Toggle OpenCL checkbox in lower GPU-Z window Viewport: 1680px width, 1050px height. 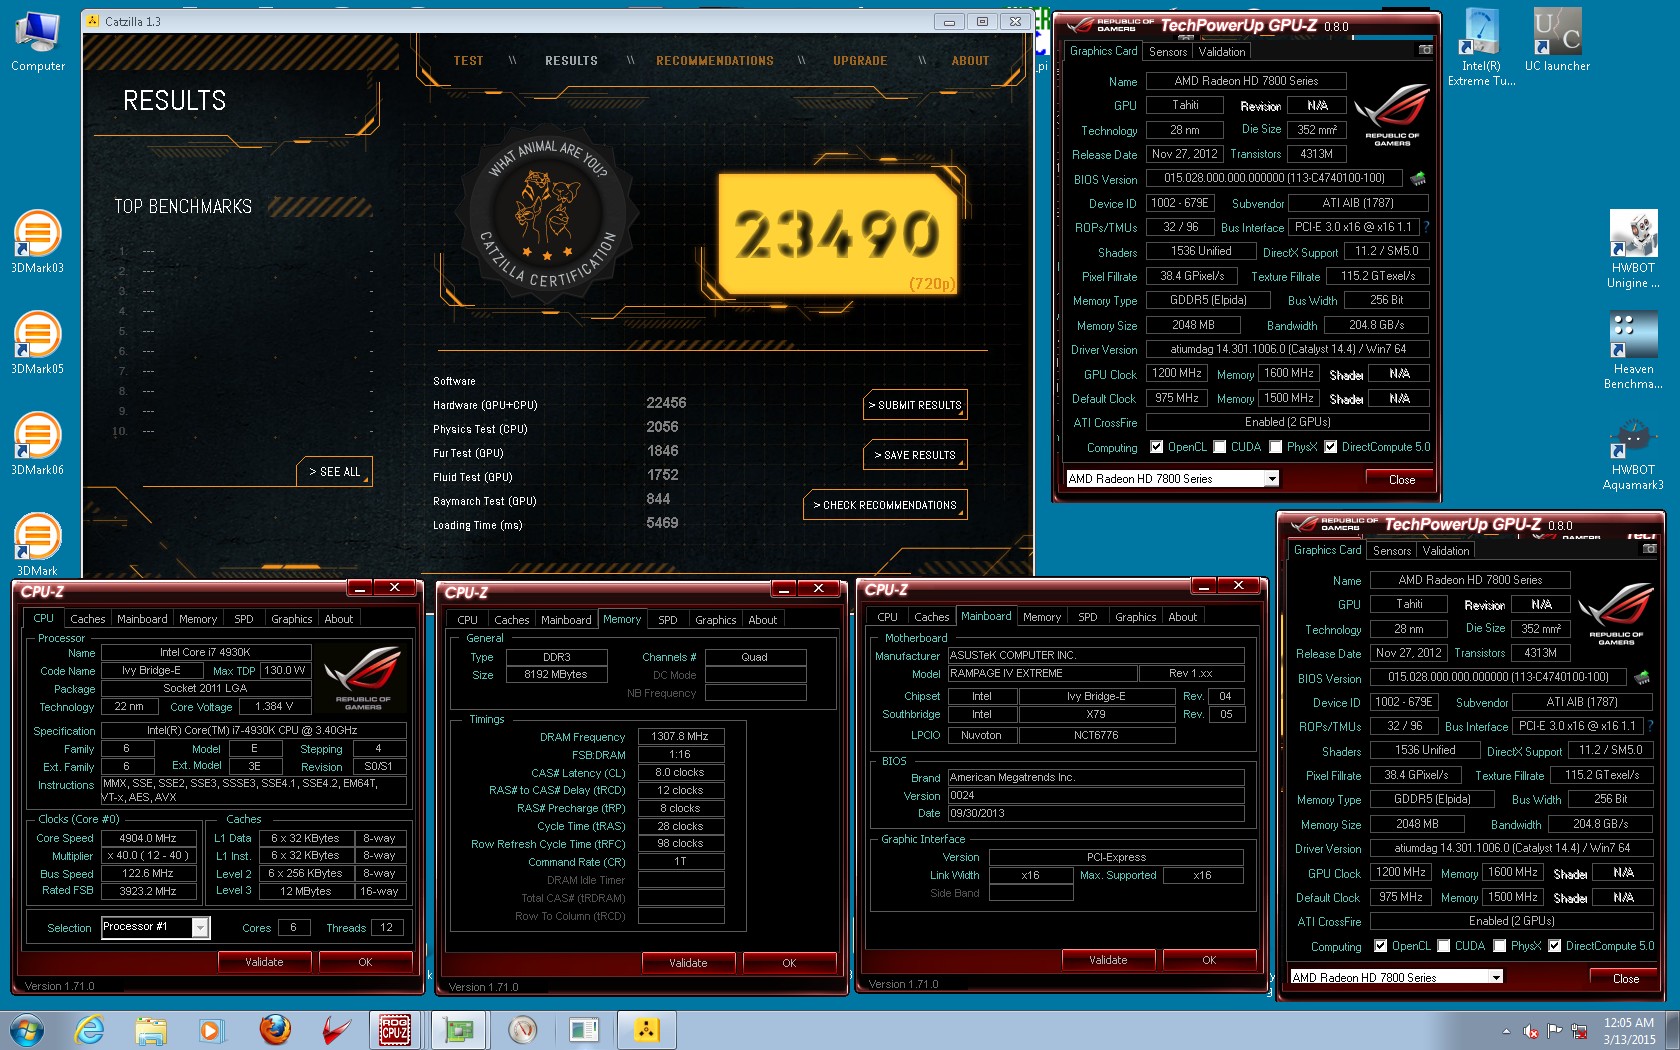tap(1380, 946)
